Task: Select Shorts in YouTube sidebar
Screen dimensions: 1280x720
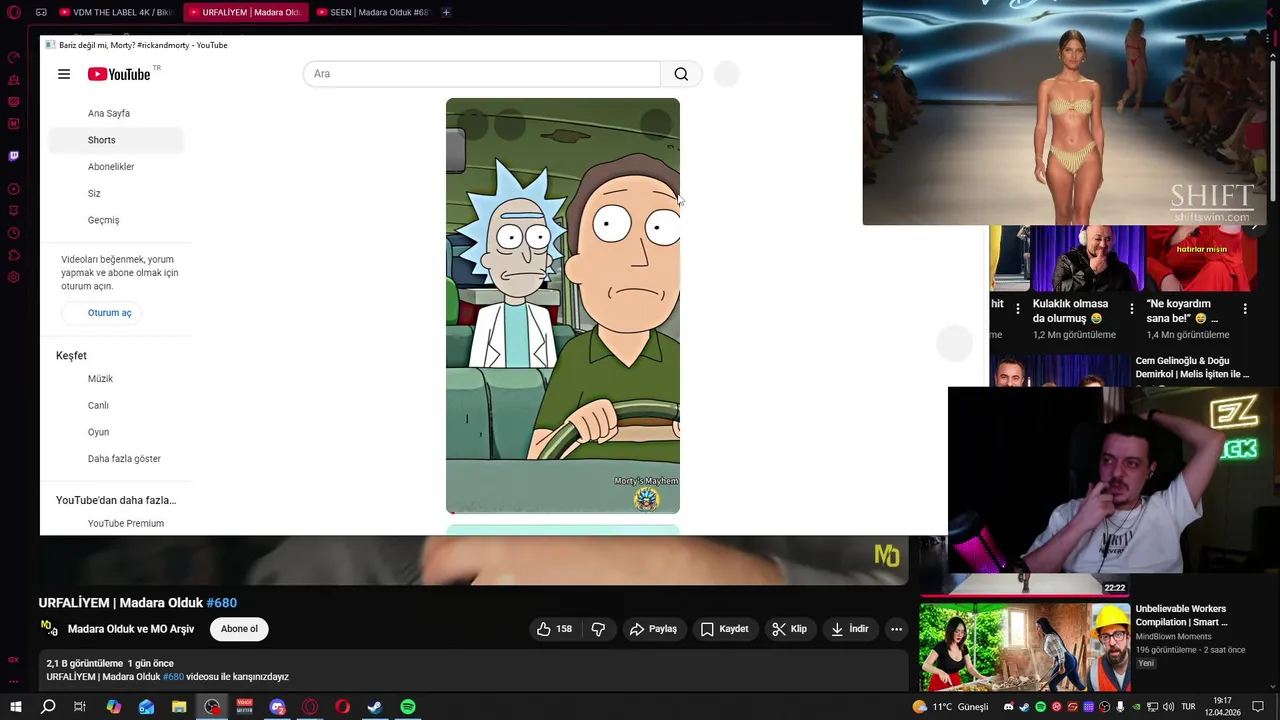Action: click(x=116, y=140)
